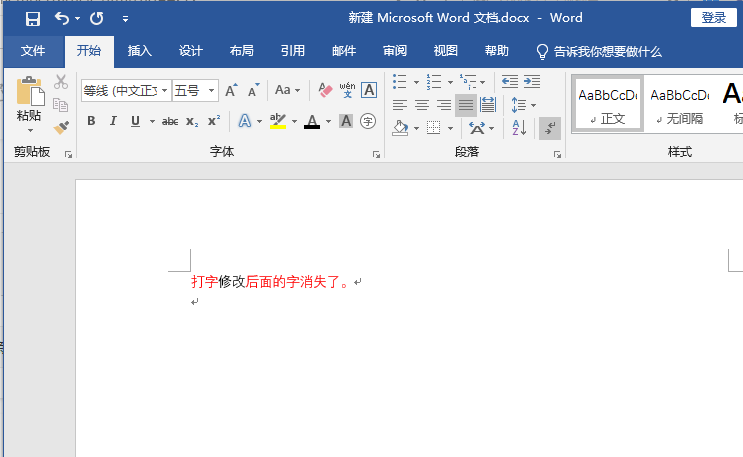Align text right
The height and width of the screenshot is (457, 743).
[x=444, y=105]
